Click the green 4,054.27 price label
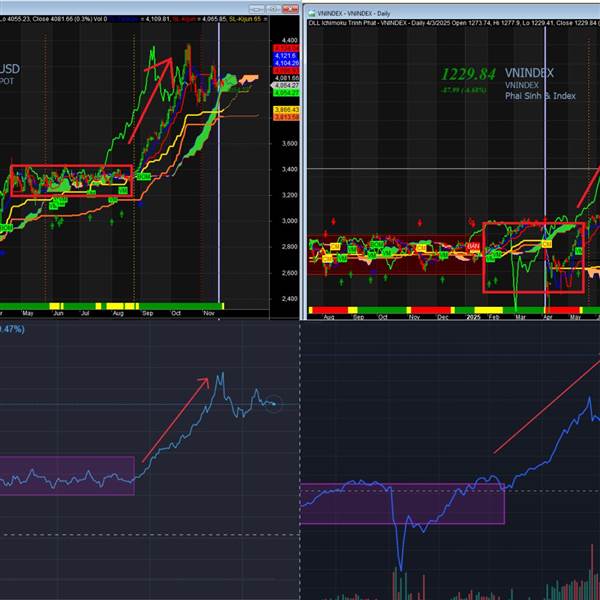This screenshot has width=600, height=600. point(286,93)
